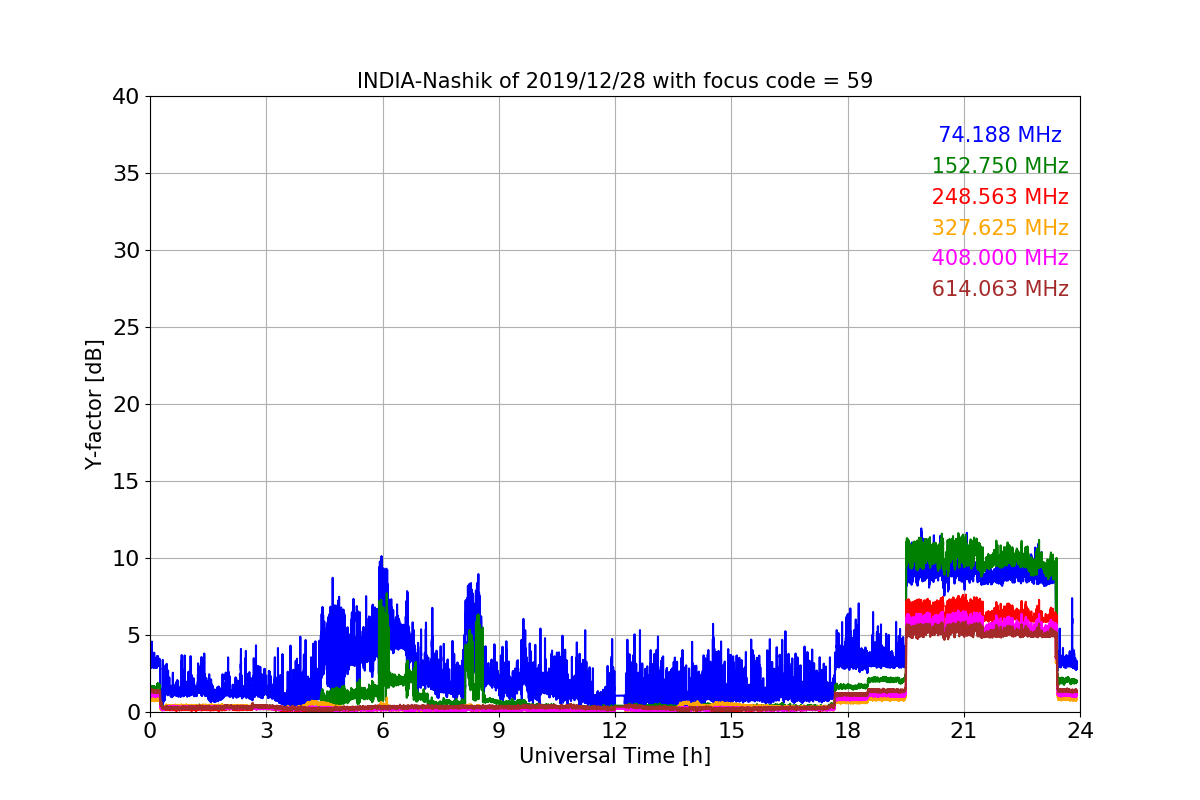Click the 5 tick on Y axis
Screen dimensions: 1200x800
(133, 636)
